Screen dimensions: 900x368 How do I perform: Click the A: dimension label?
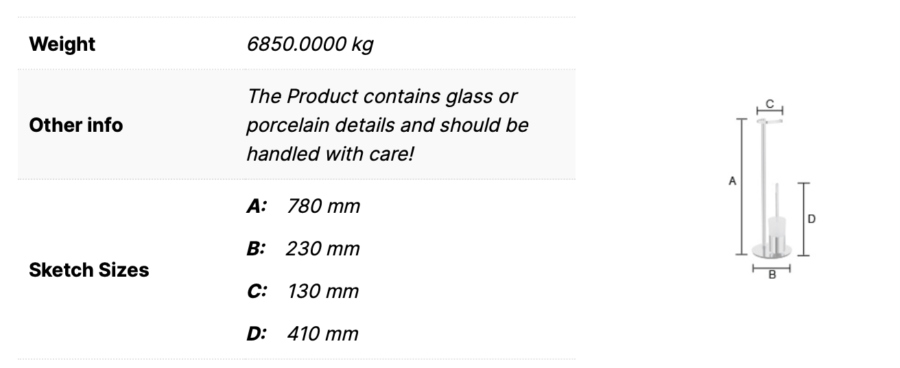[257, 206]
